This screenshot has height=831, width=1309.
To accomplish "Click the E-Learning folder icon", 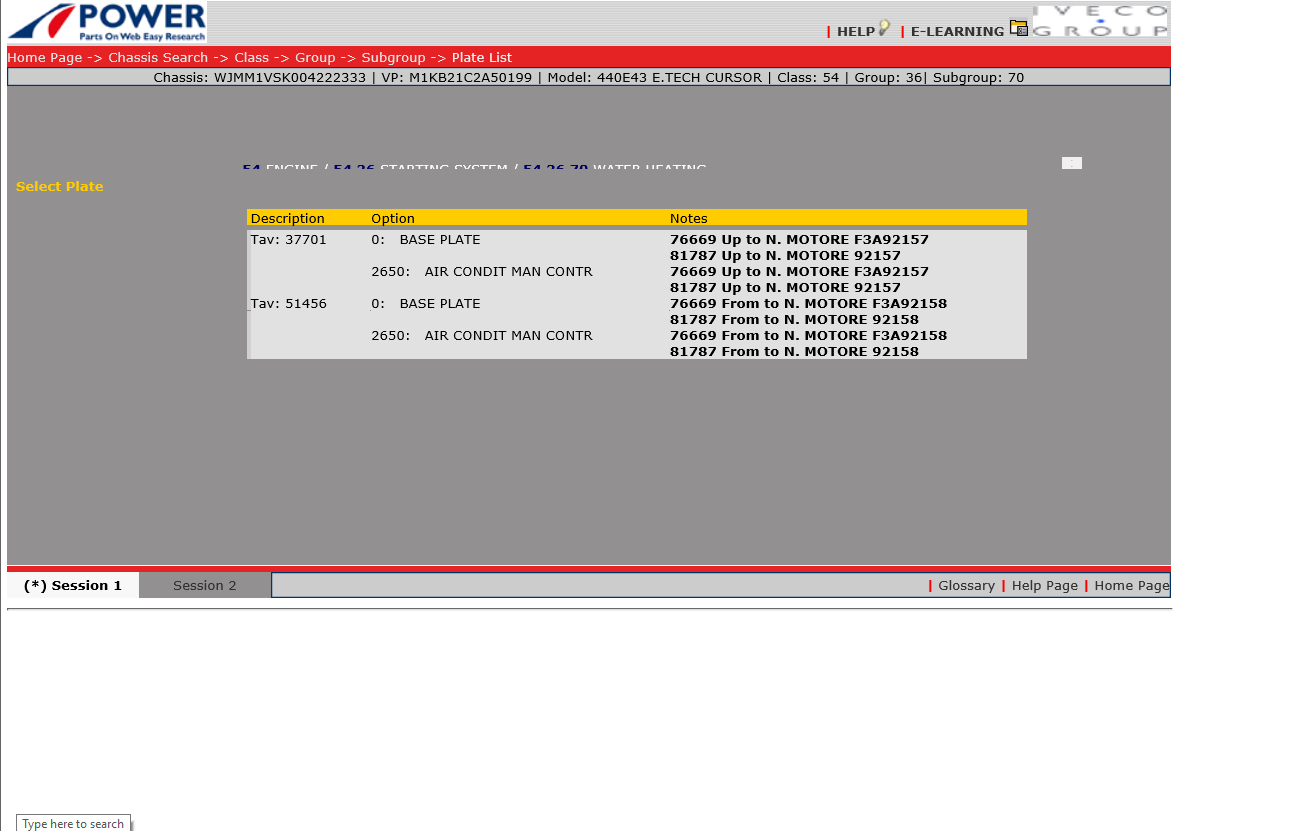I will point(1018,28).
